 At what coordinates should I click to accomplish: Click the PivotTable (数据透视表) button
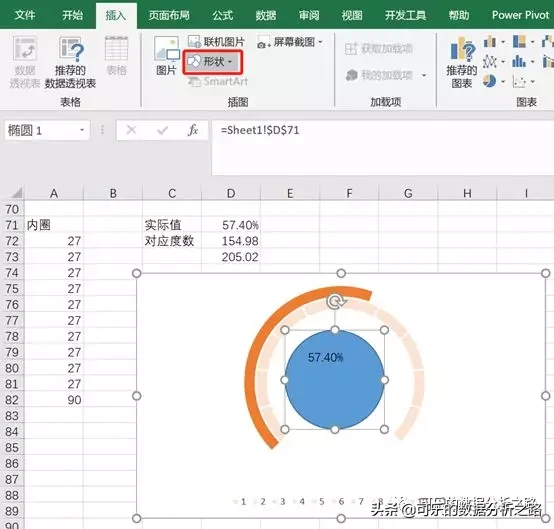24,62
